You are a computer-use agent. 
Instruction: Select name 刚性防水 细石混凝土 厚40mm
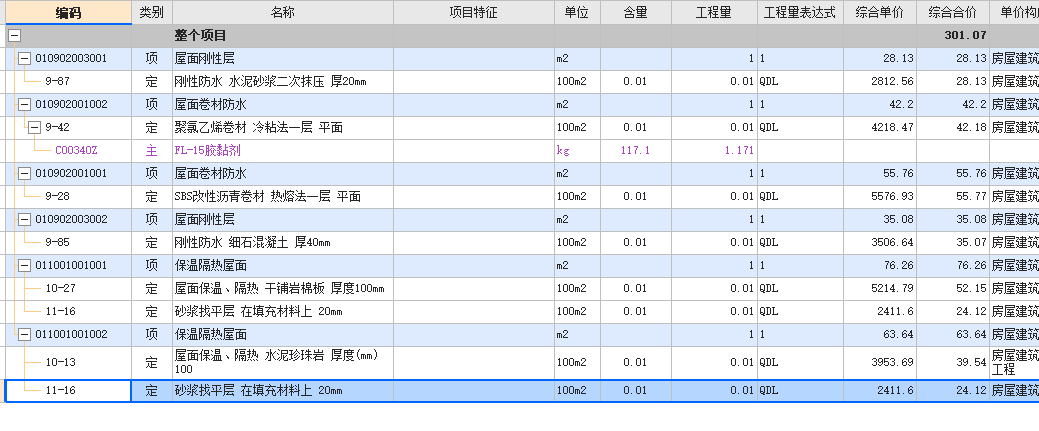tap(283, 242)
